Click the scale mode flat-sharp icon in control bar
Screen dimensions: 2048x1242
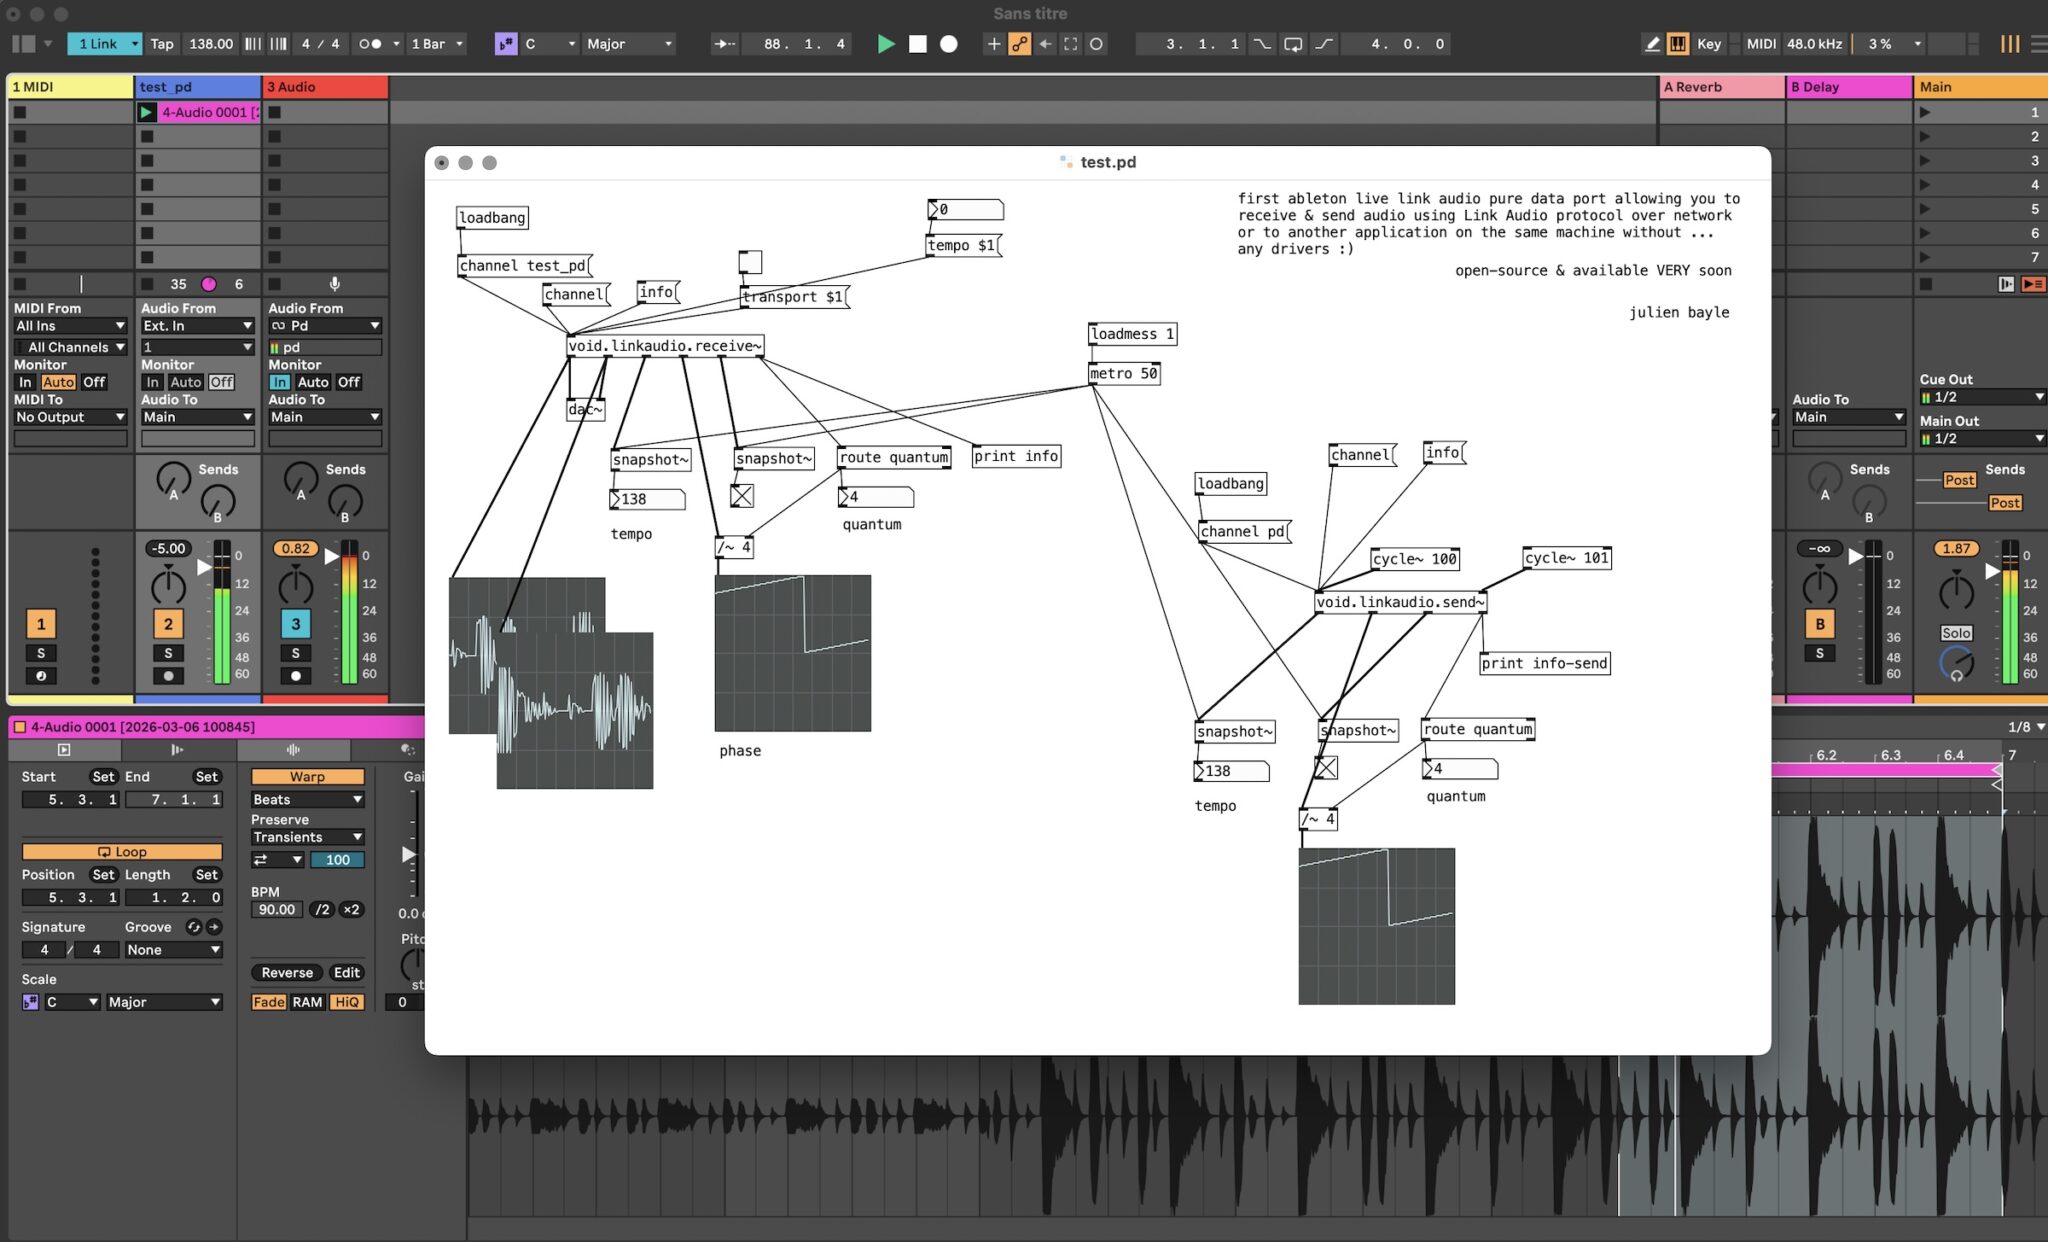506,44
